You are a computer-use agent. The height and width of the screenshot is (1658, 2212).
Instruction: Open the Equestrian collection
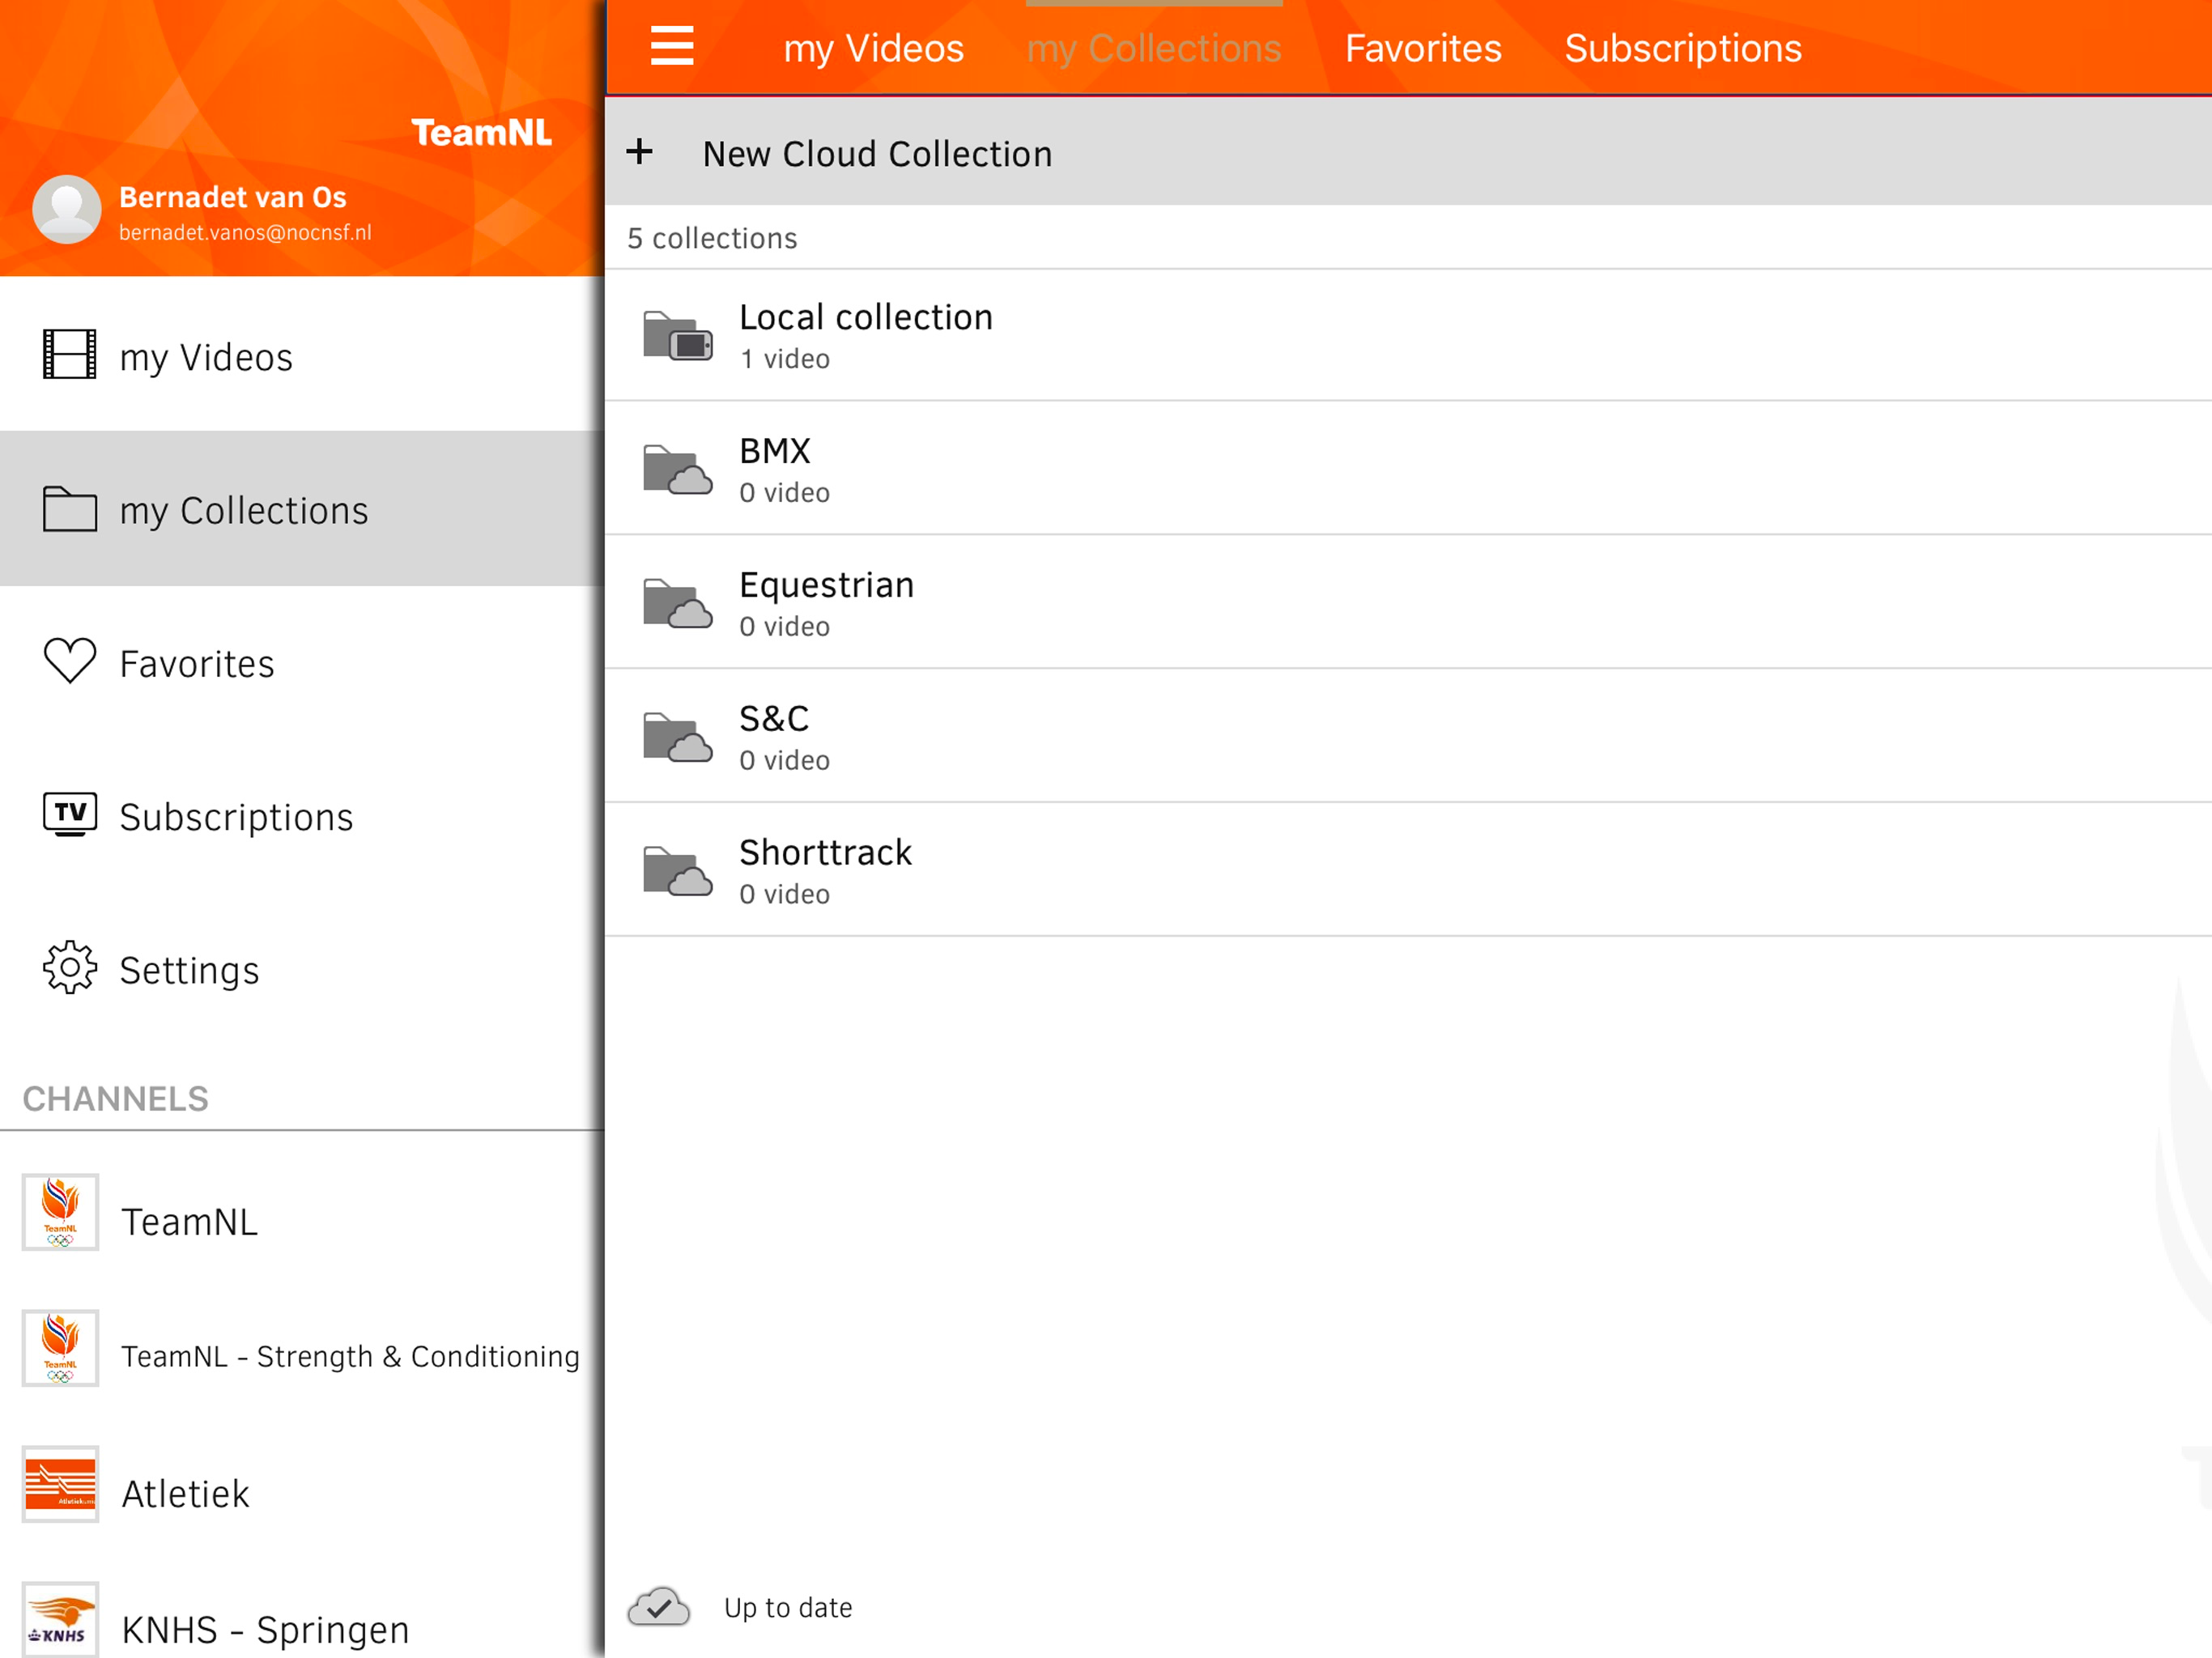pos(1408,603)
